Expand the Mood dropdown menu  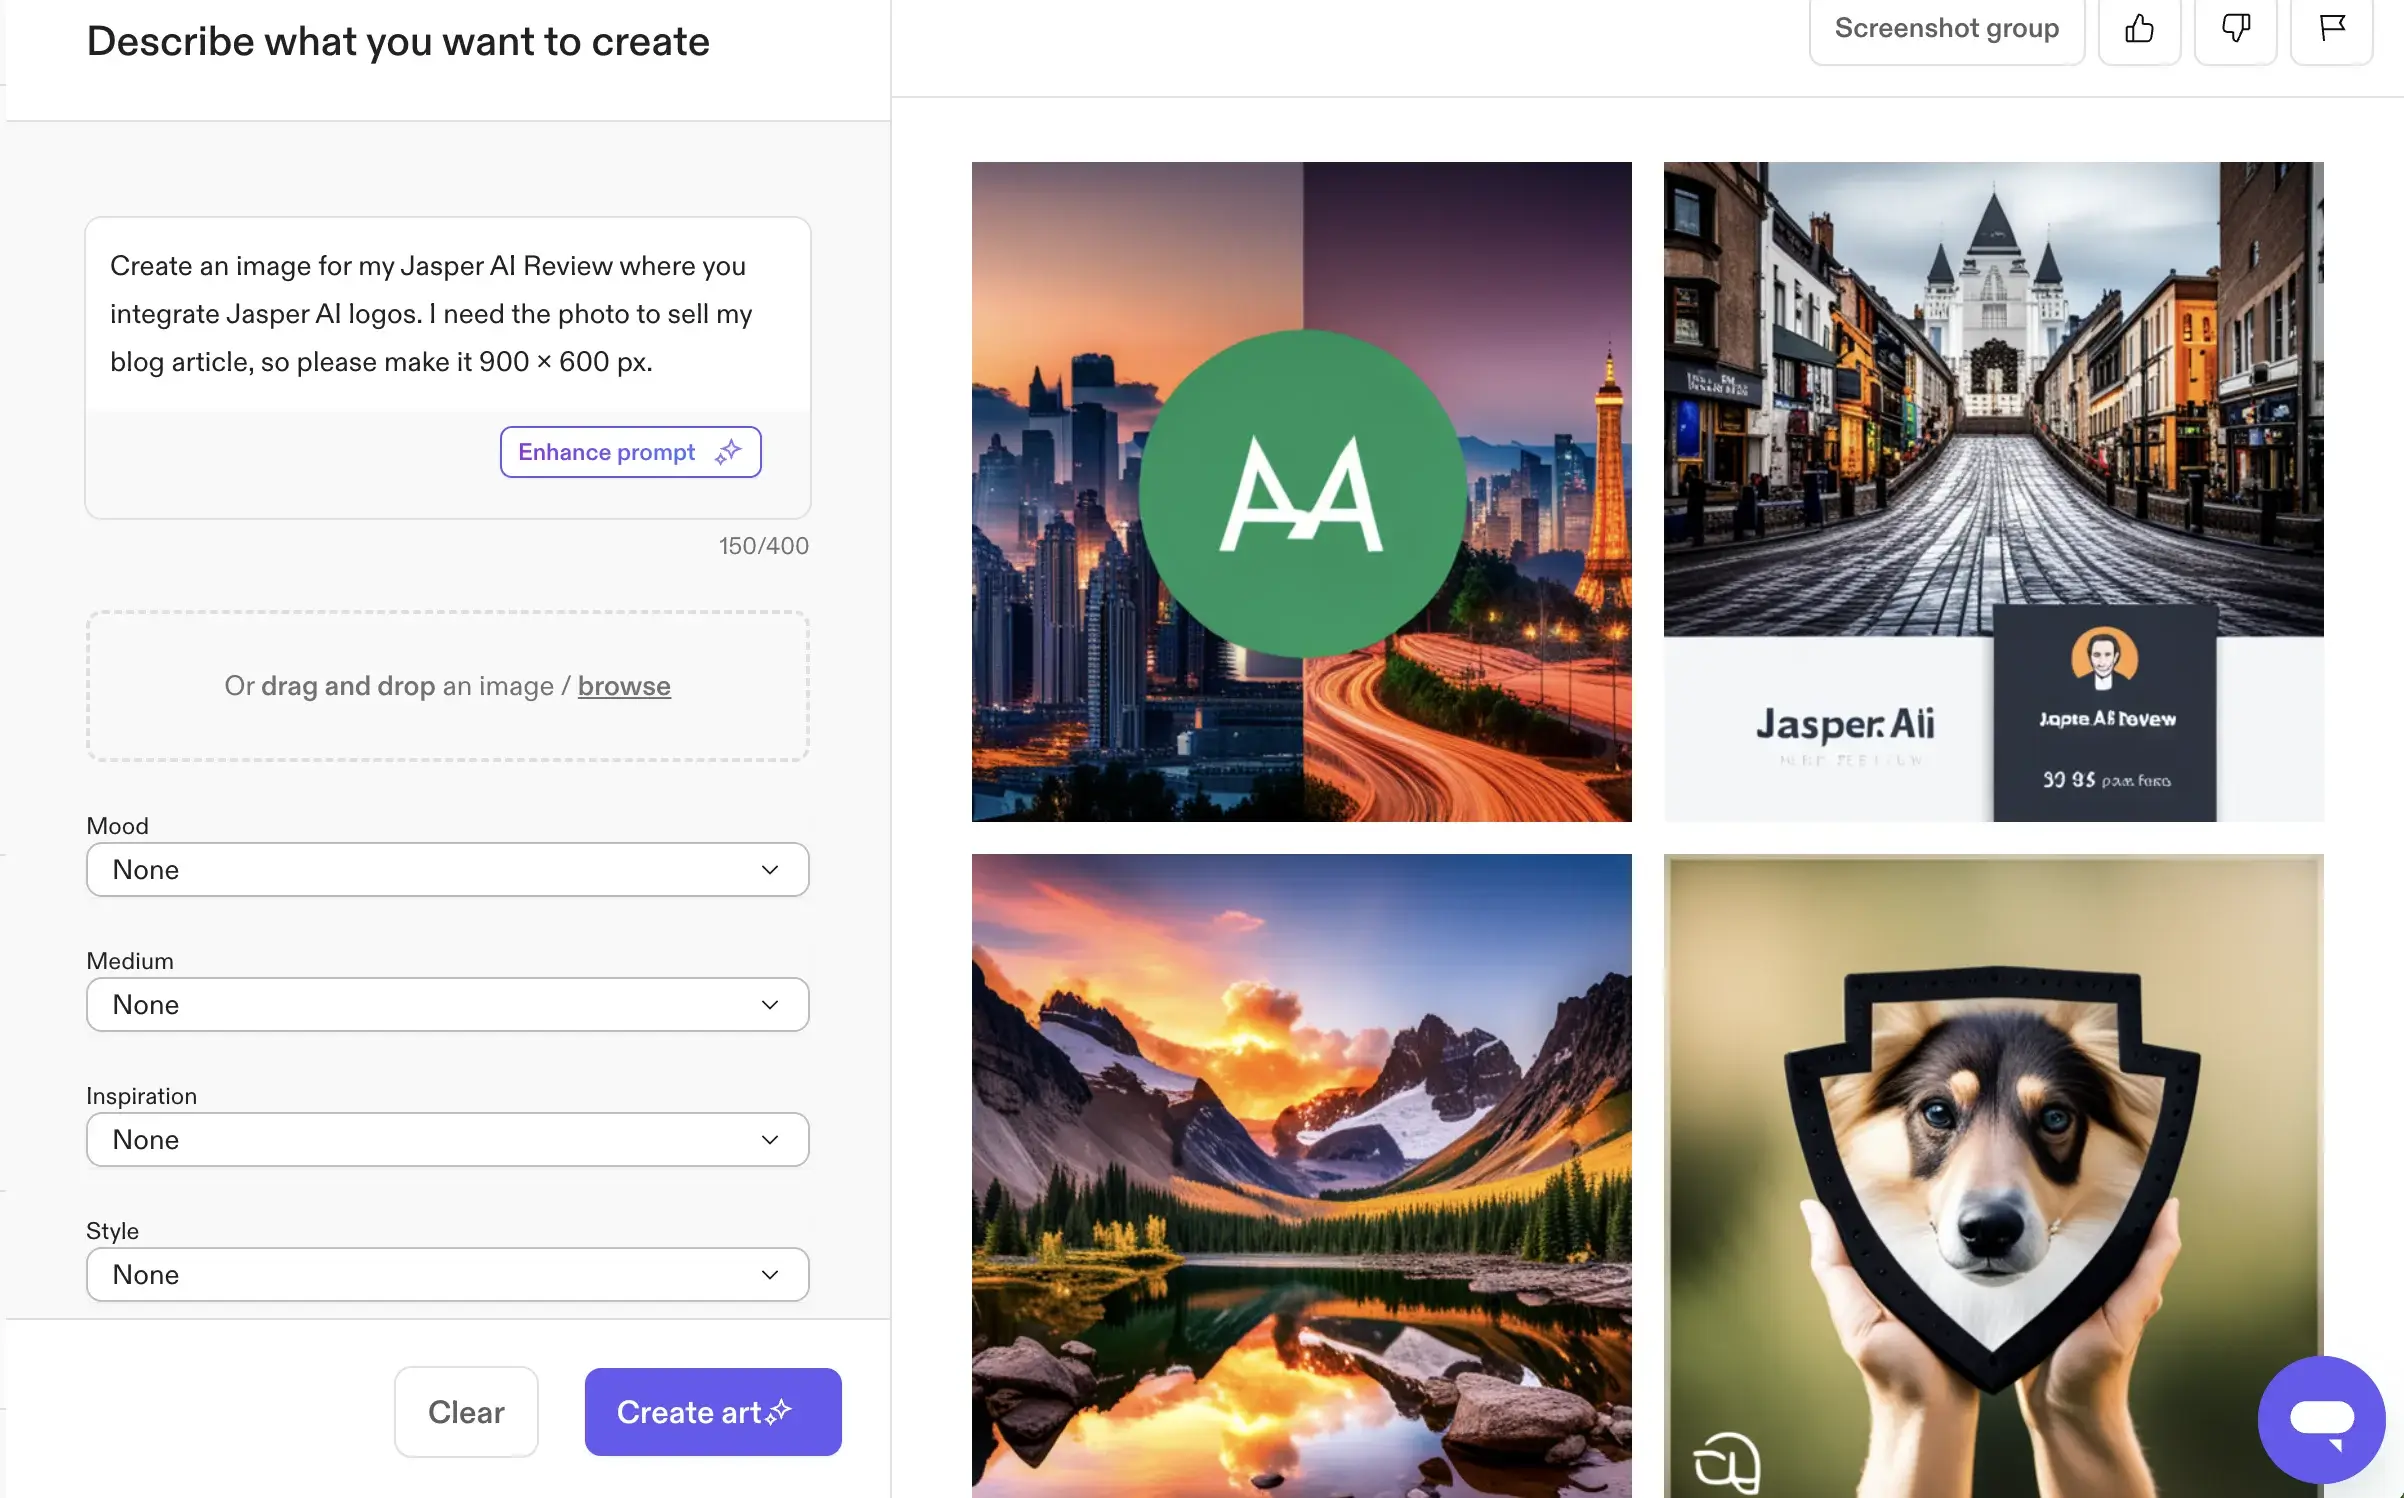coord(445,868)
